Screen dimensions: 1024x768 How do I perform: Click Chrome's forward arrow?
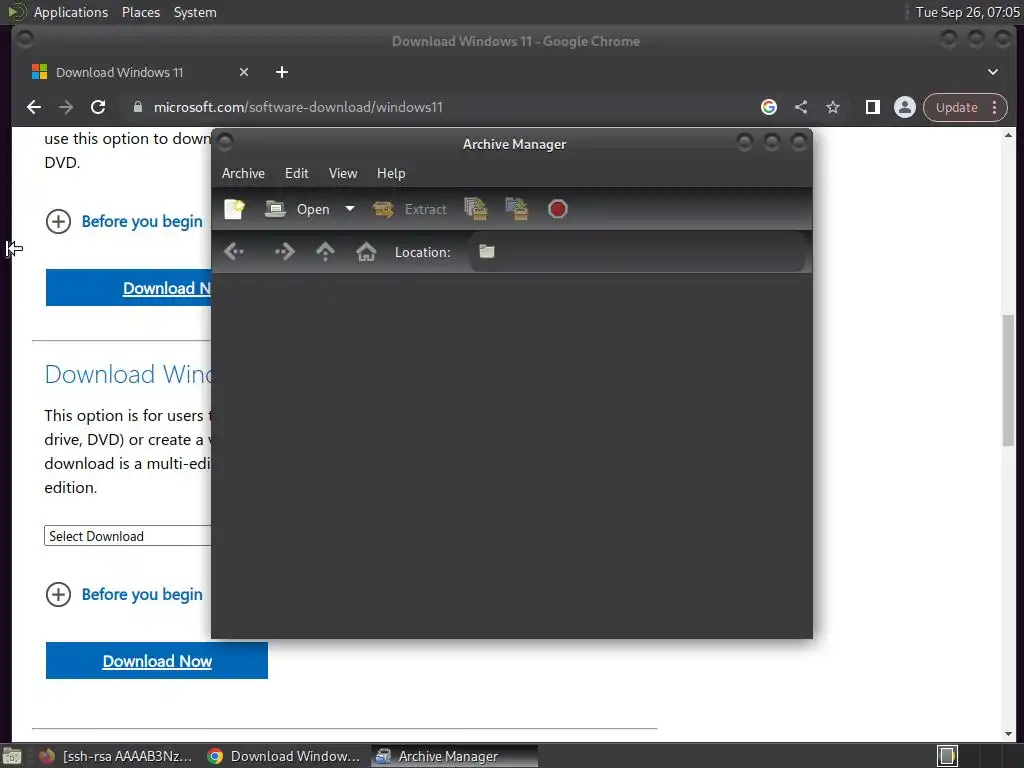[66, 107]
